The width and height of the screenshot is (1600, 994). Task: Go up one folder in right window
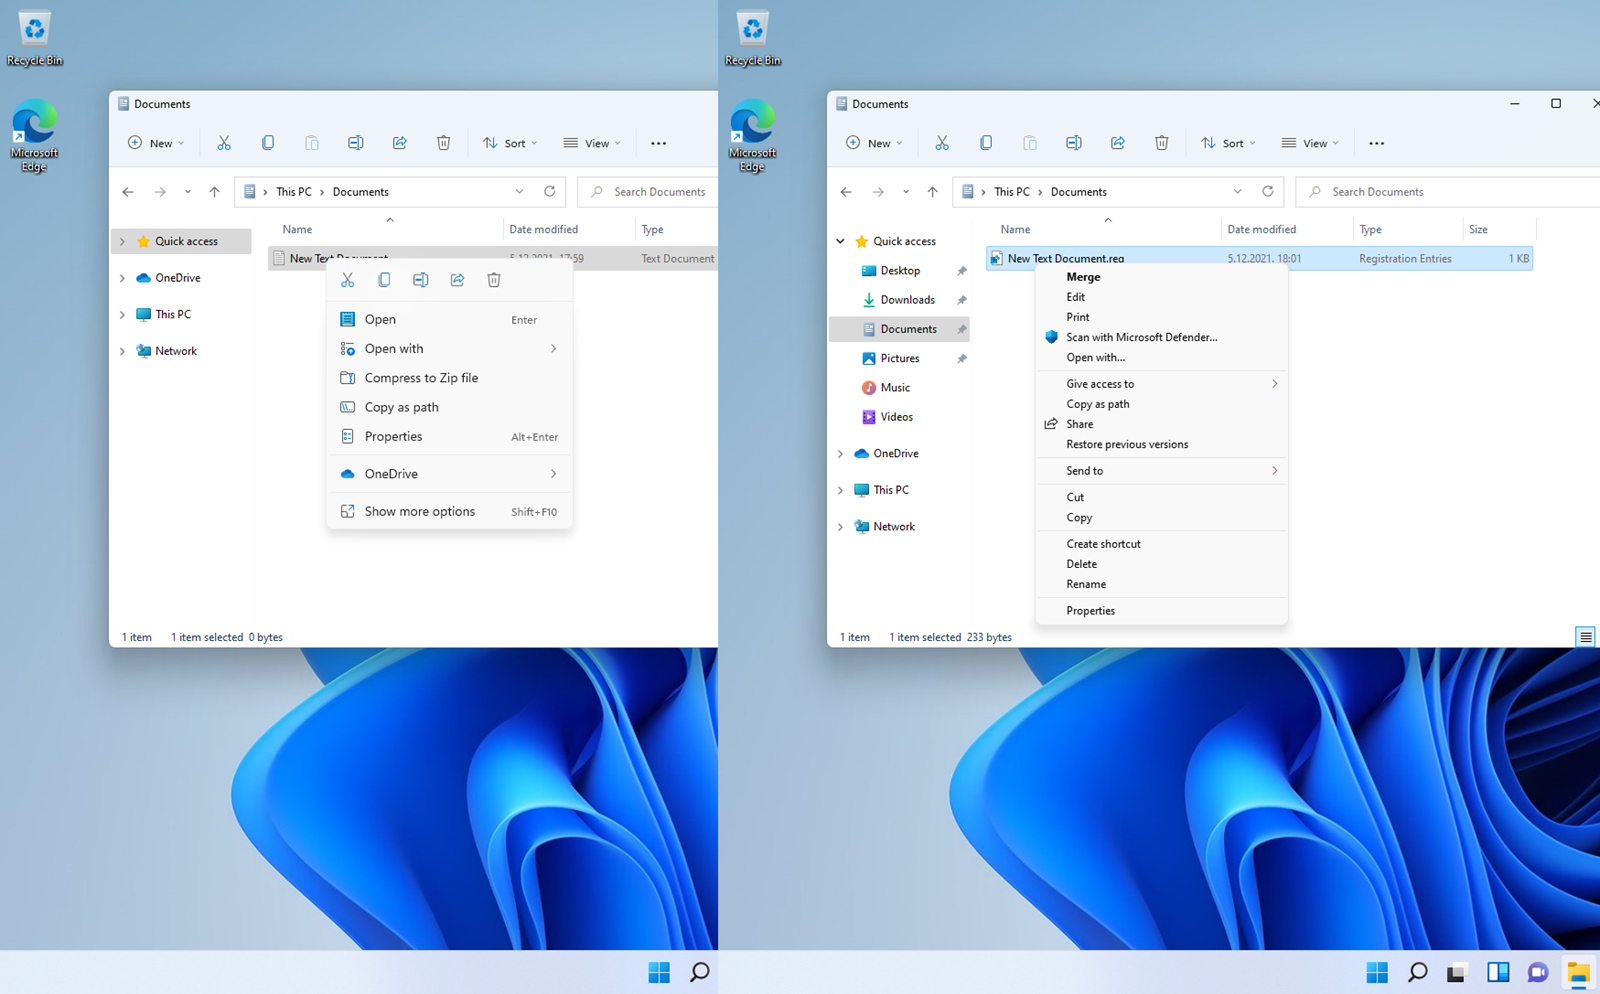pyautogui.click(x=932, y=192)
